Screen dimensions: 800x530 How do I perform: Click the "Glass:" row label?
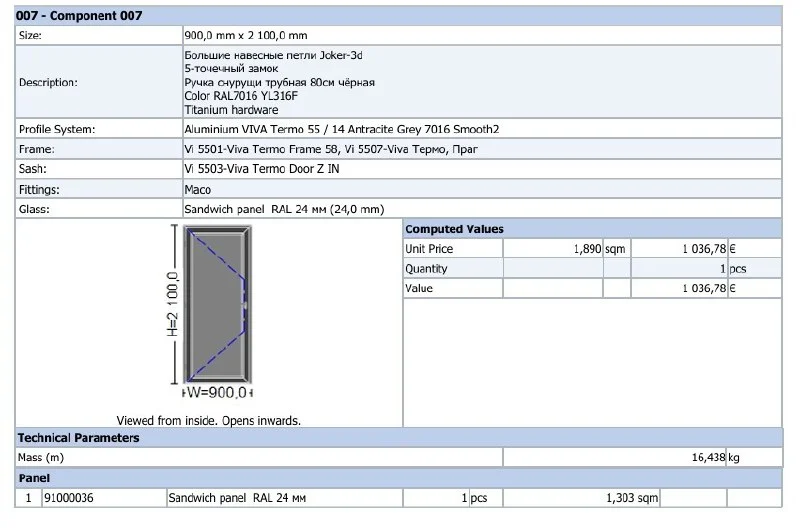pos(35,209)
